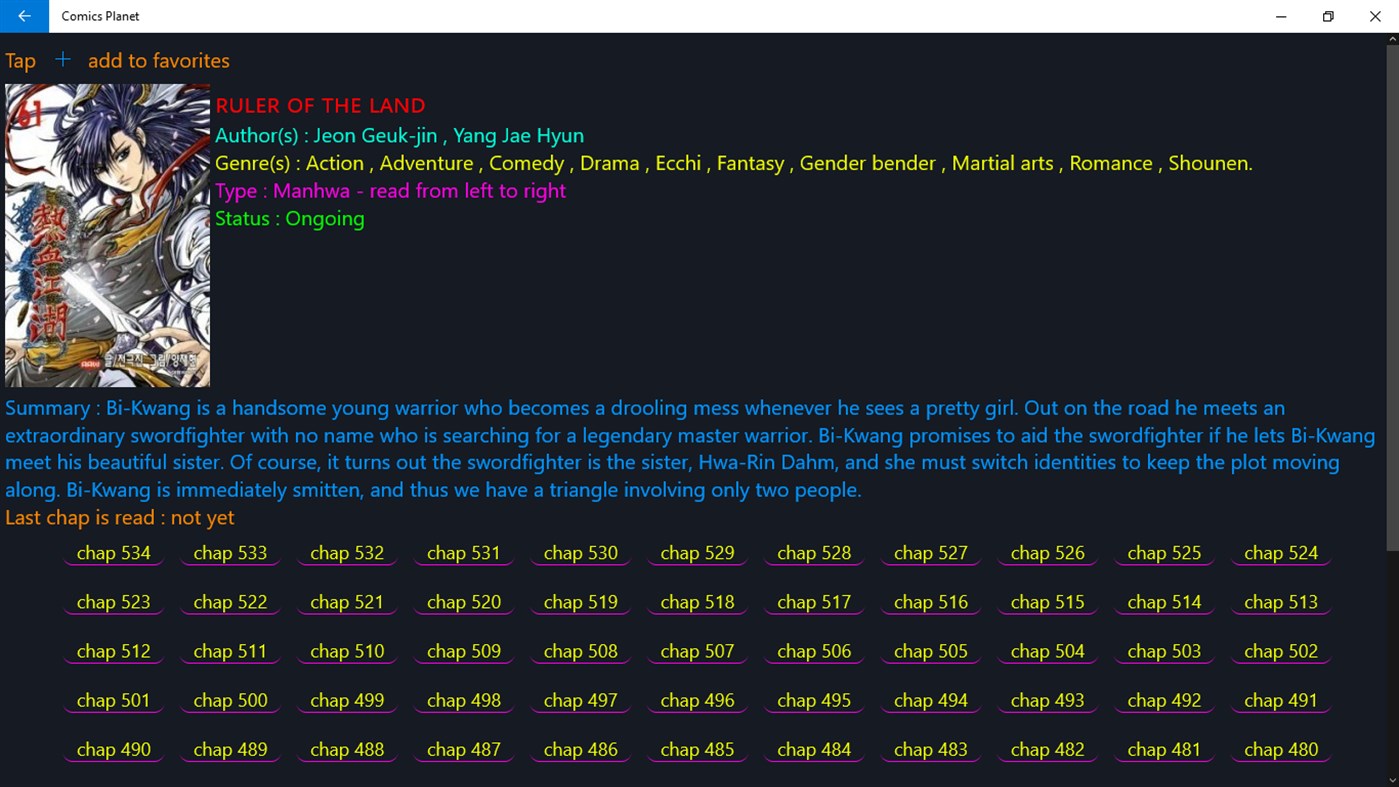Read chap 510

[347, 651]
